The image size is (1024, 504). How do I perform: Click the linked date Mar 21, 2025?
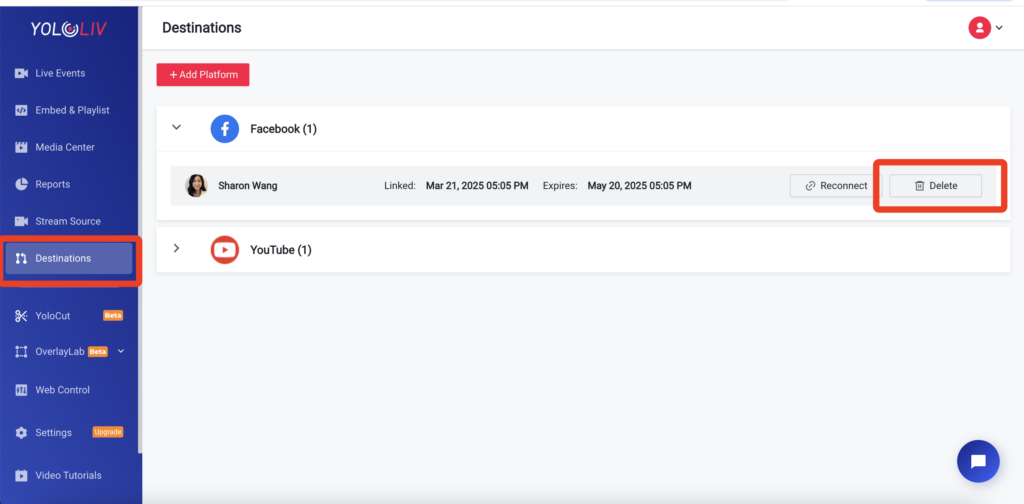coord(477,186)
